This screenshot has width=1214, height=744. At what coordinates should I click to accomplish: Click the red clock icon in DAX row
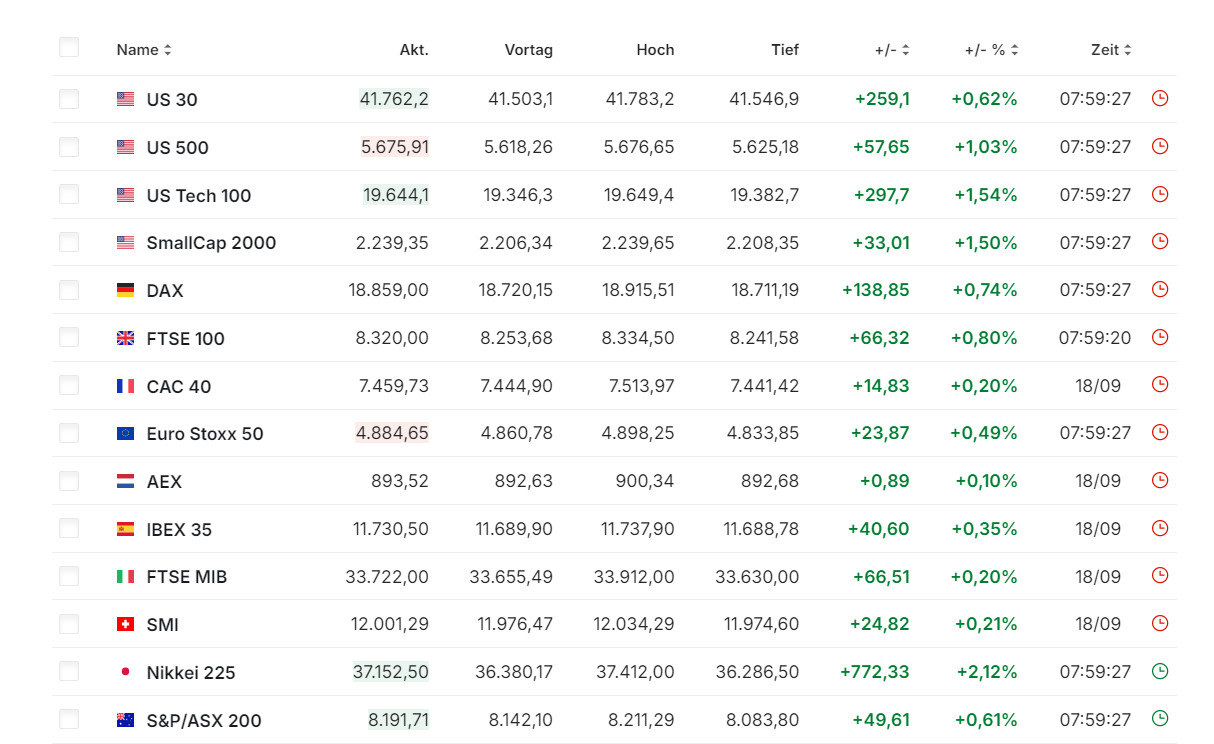tap(1160, 289)
